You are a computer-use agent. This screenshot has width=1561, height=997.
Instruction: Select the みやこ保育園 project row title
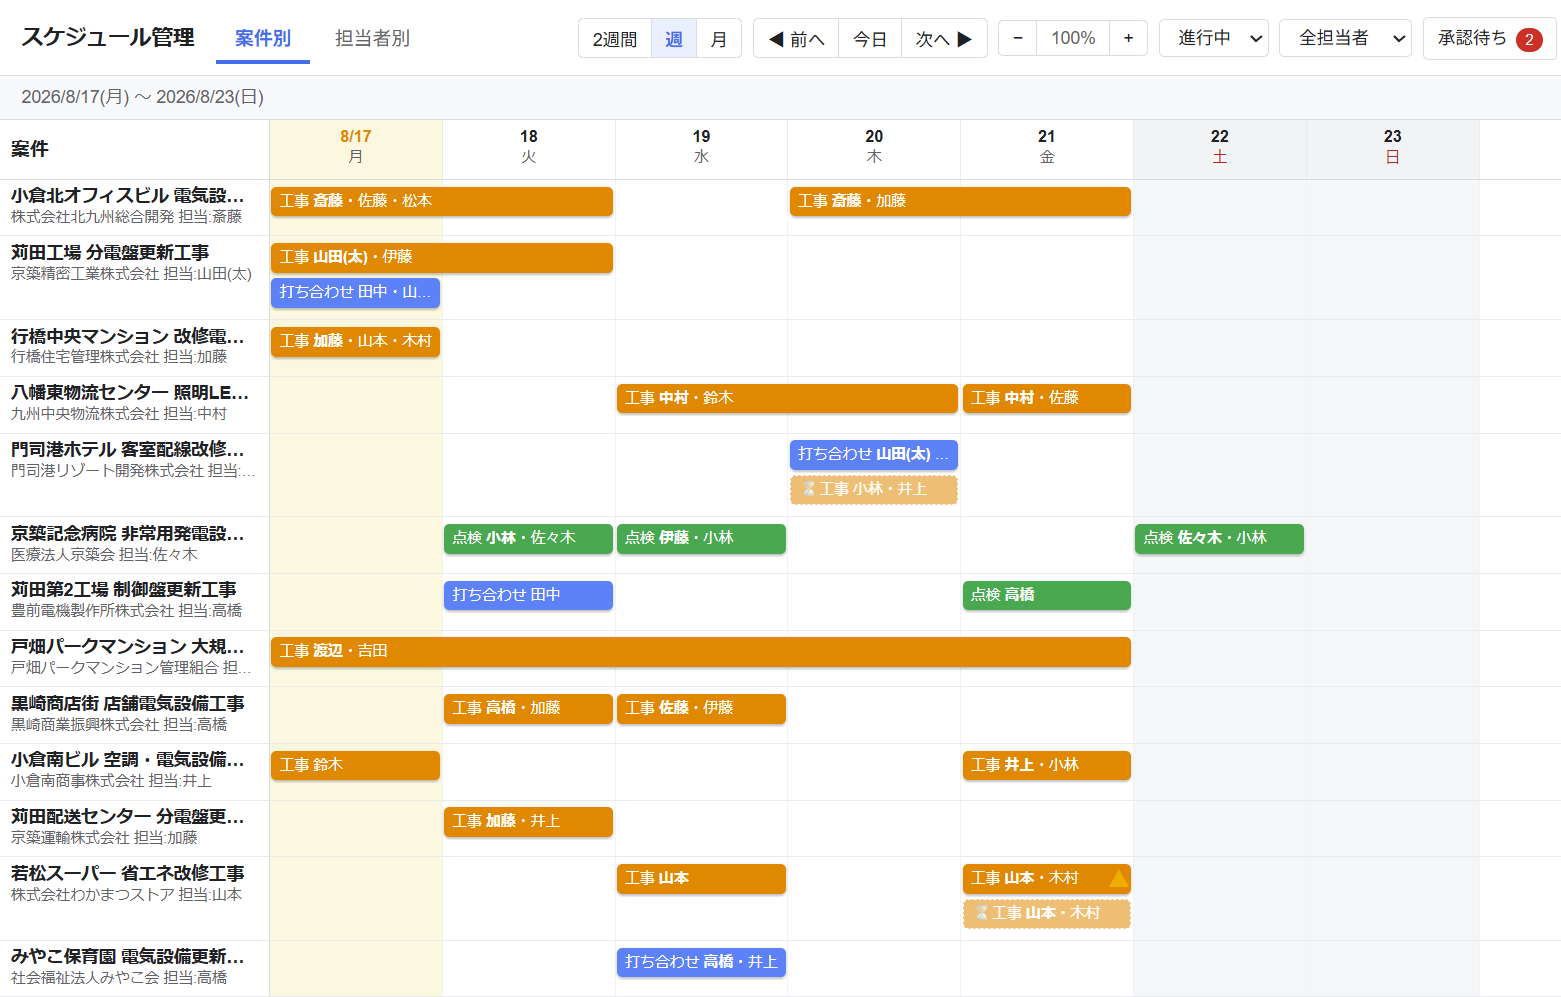[x=127, y=957]
